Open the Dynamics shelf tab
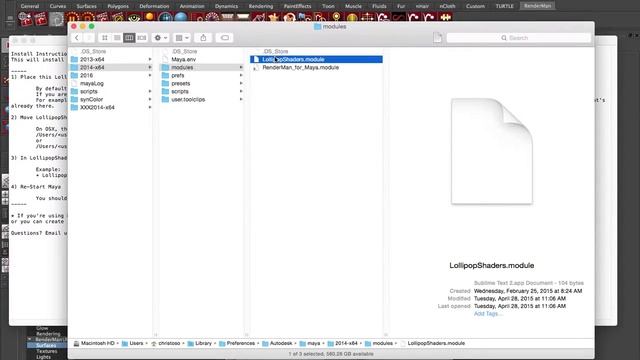Screen dimensions: 640x360 pyautogui.click(x=227, y=6)
